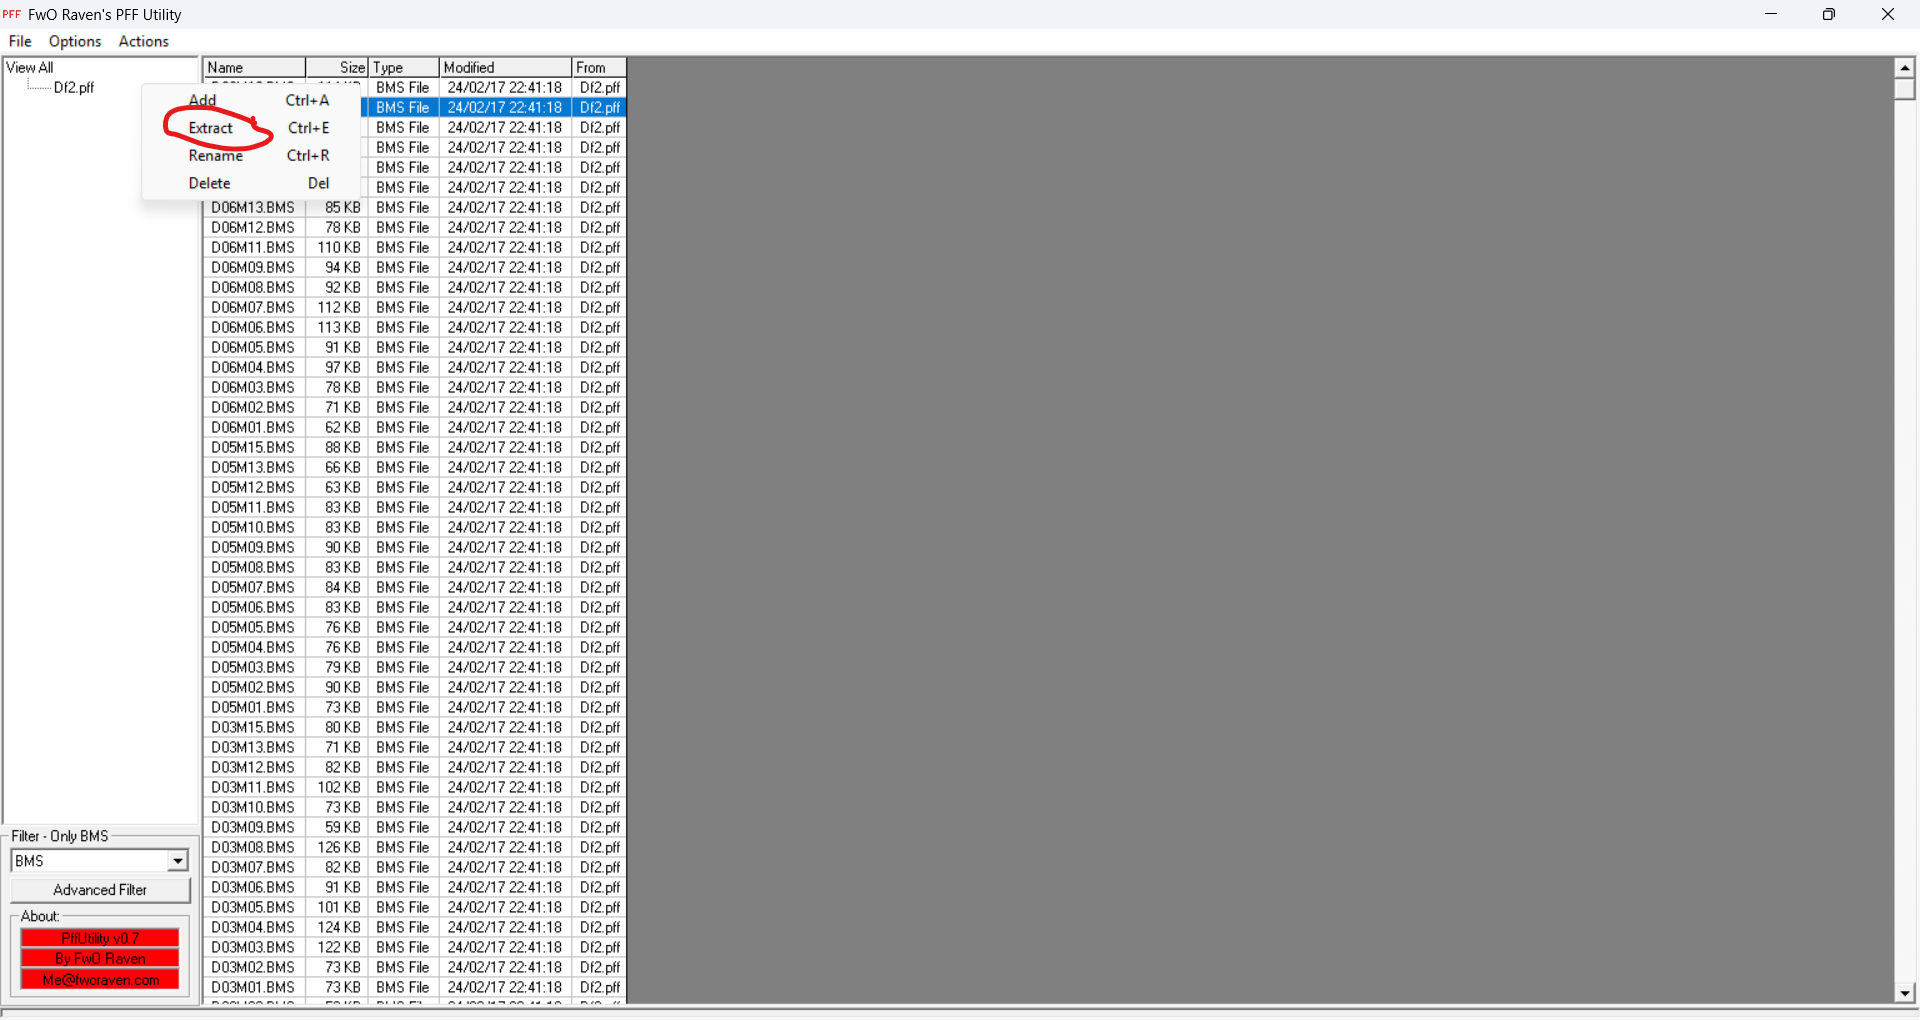This screenshot has height=1020, width=1920.
Task: Select the D05M11.BMS file
Action: [x=253, y=507]
